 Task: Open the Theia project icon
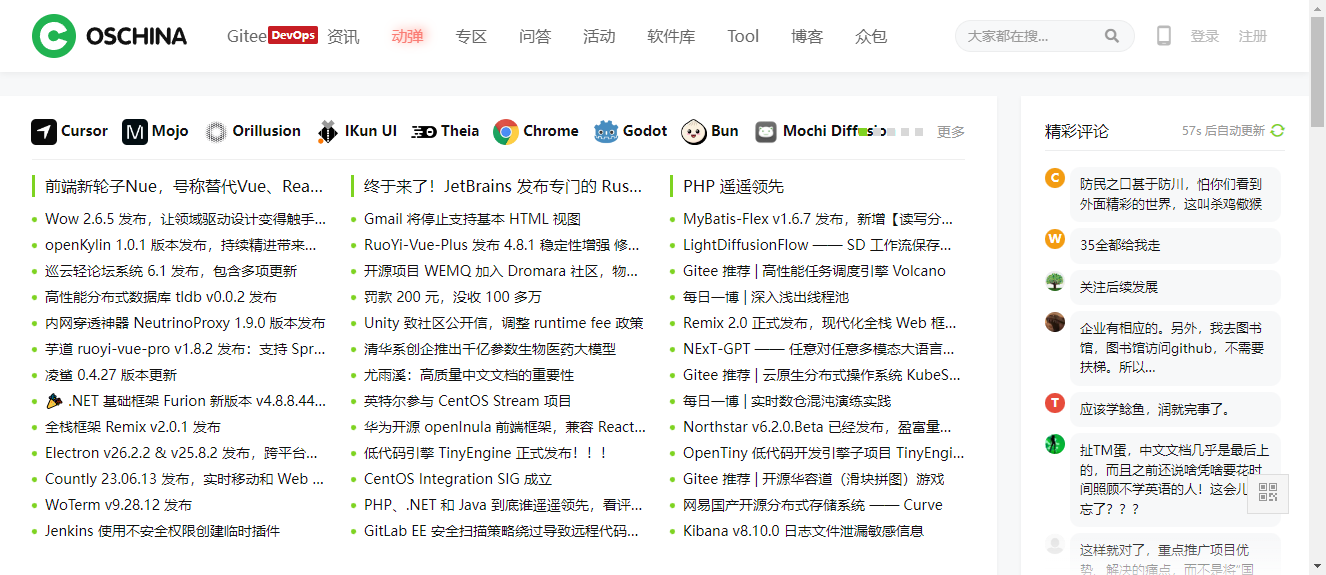coord(424,131)
